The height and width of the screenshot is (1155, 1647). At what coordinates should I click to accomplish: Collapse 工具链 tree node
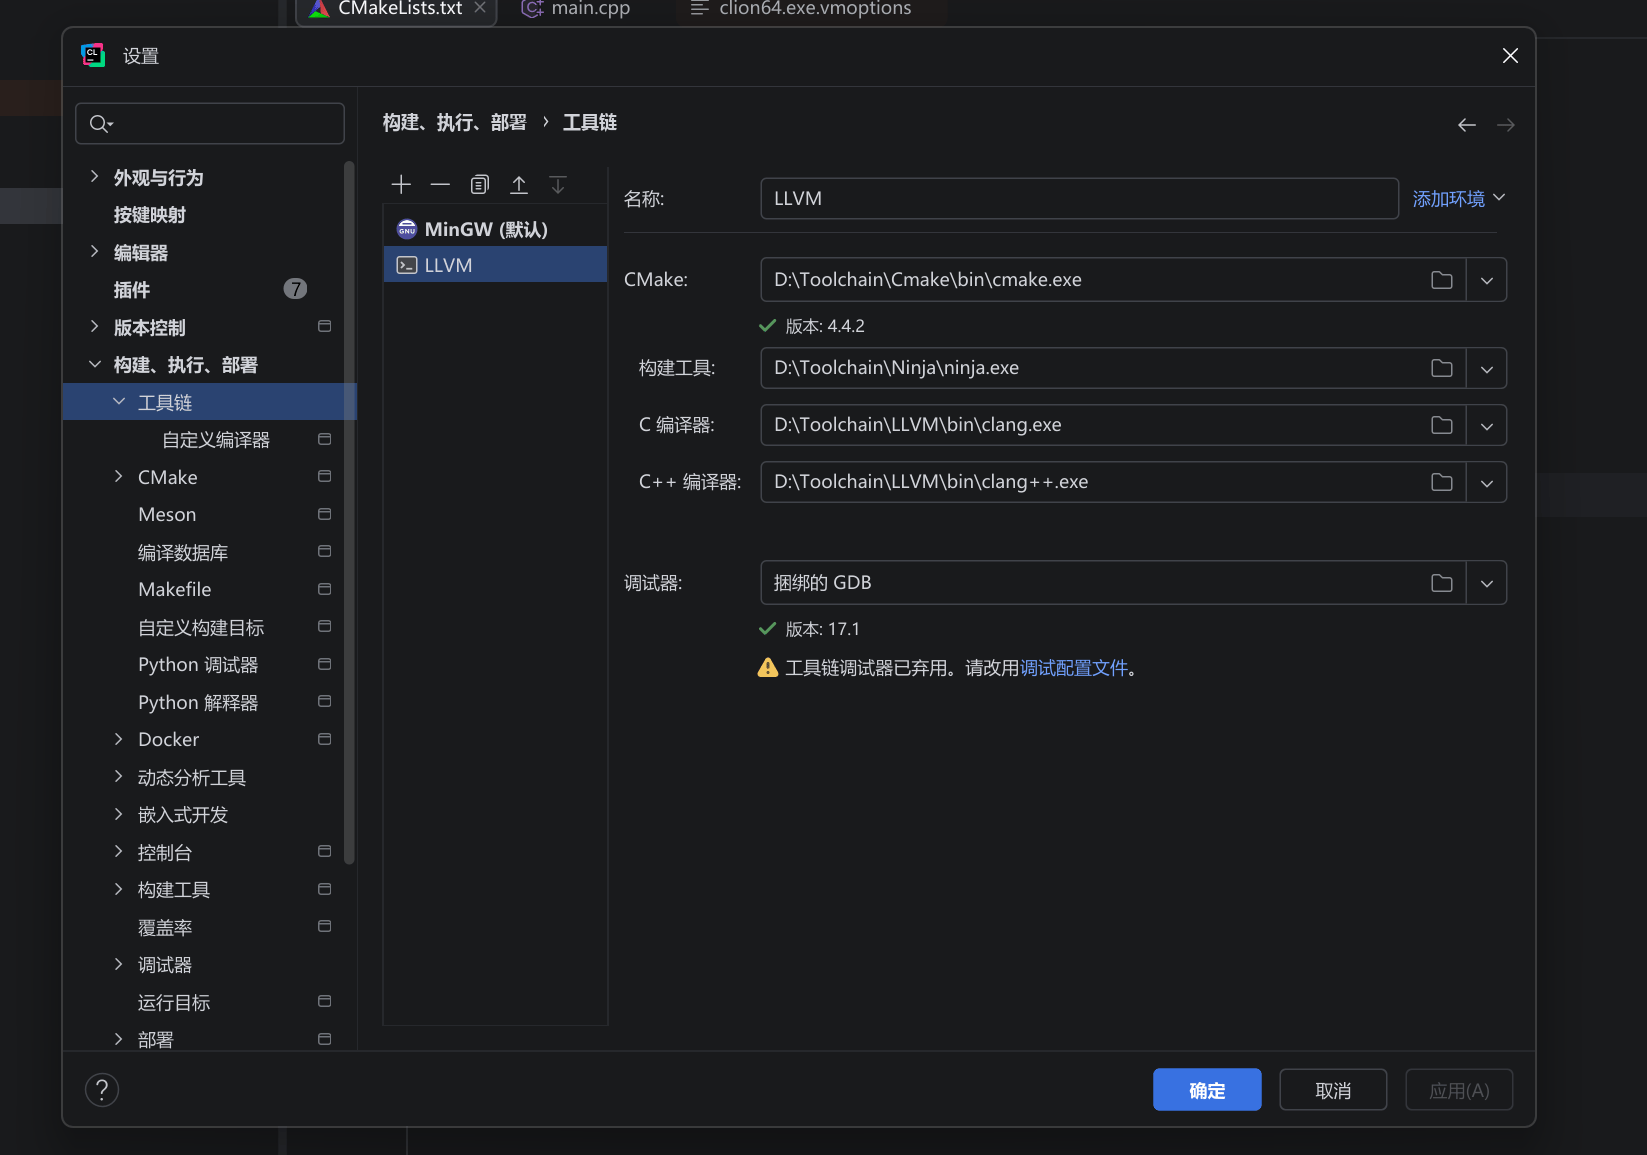click(119, 402)
